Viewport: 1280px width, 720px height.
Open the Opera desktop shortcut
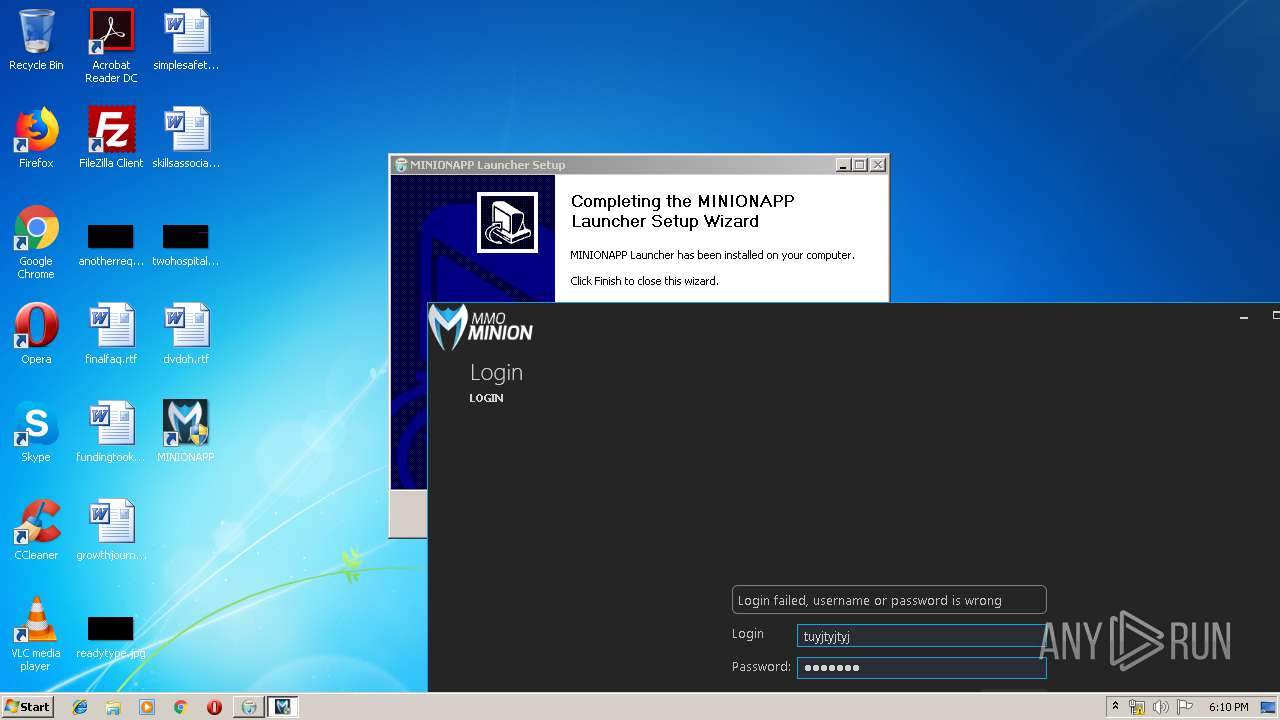[36, 335]
